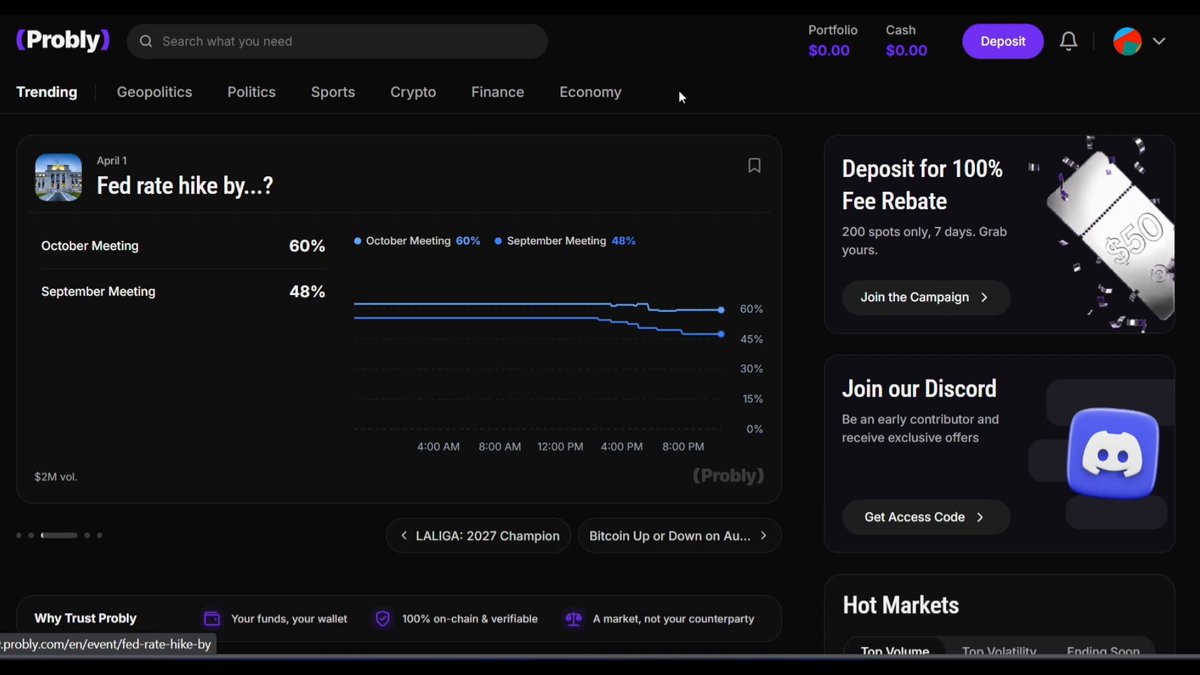Click the Discord logo graphic
Image resolution: width=1200 pixels, height=675 pixels.
coord(1112,453)
